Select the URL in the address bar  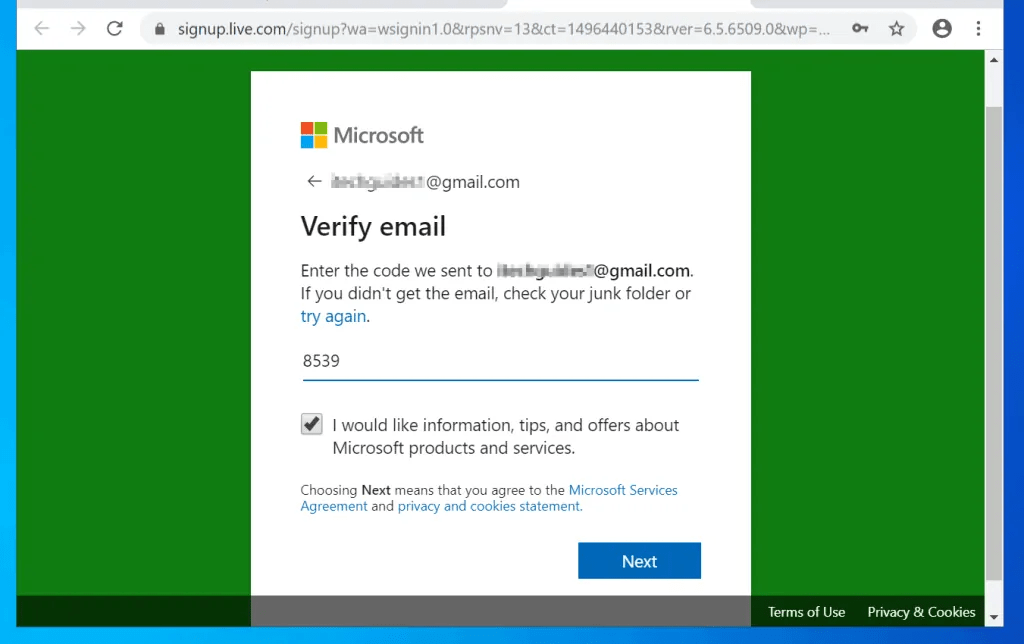(x=500, y=29)
